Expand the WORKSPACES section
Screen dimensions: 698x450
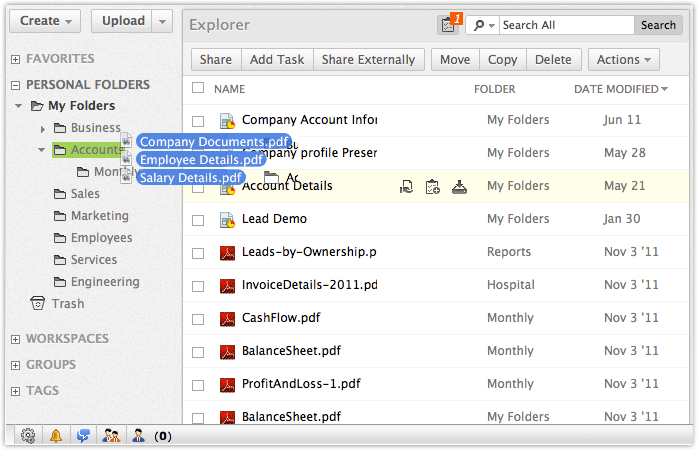coord(15,339)
